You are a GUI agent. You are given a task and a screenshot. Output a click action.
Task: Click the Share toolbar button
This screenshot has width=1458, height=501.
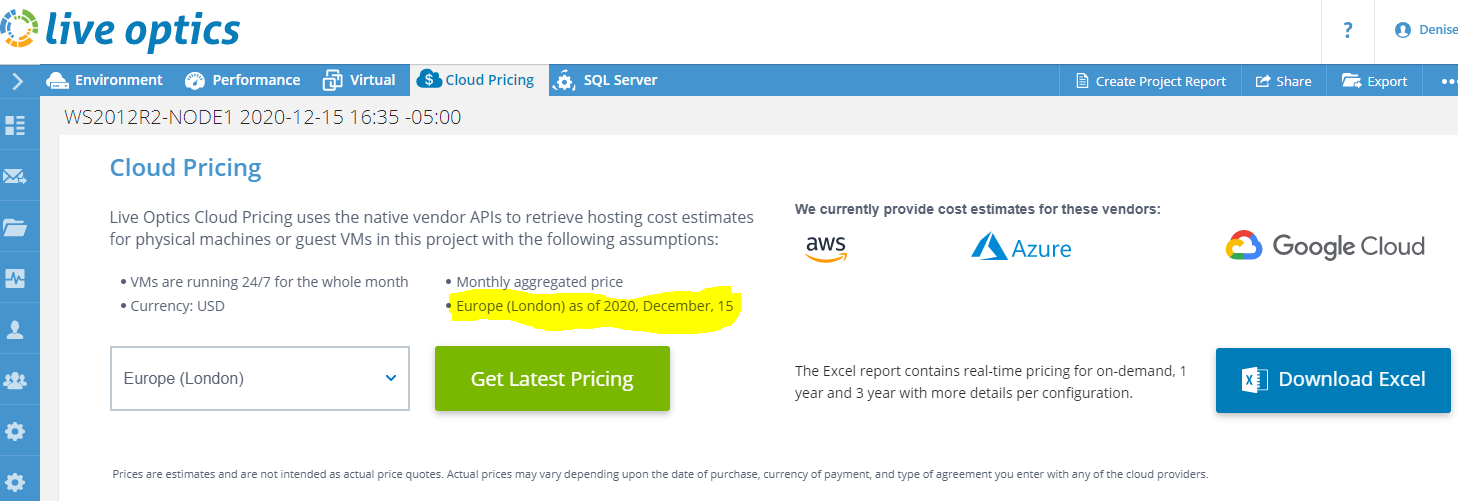coord(1283,81)
